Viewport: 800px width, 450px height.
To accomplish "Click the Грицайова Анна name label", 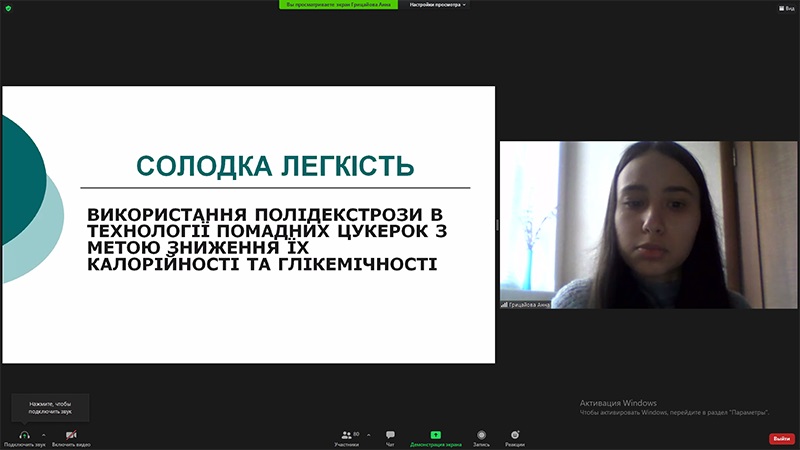I will tap(529, 305).
